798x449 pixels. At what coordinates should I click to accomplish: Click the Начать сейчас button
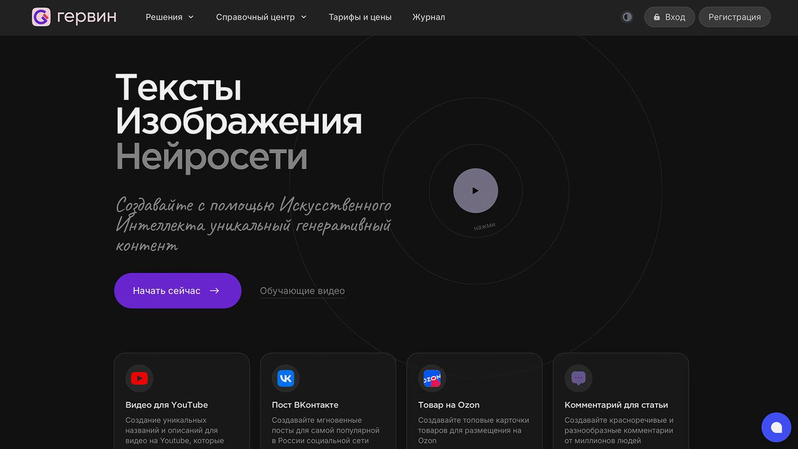[177, 291]
